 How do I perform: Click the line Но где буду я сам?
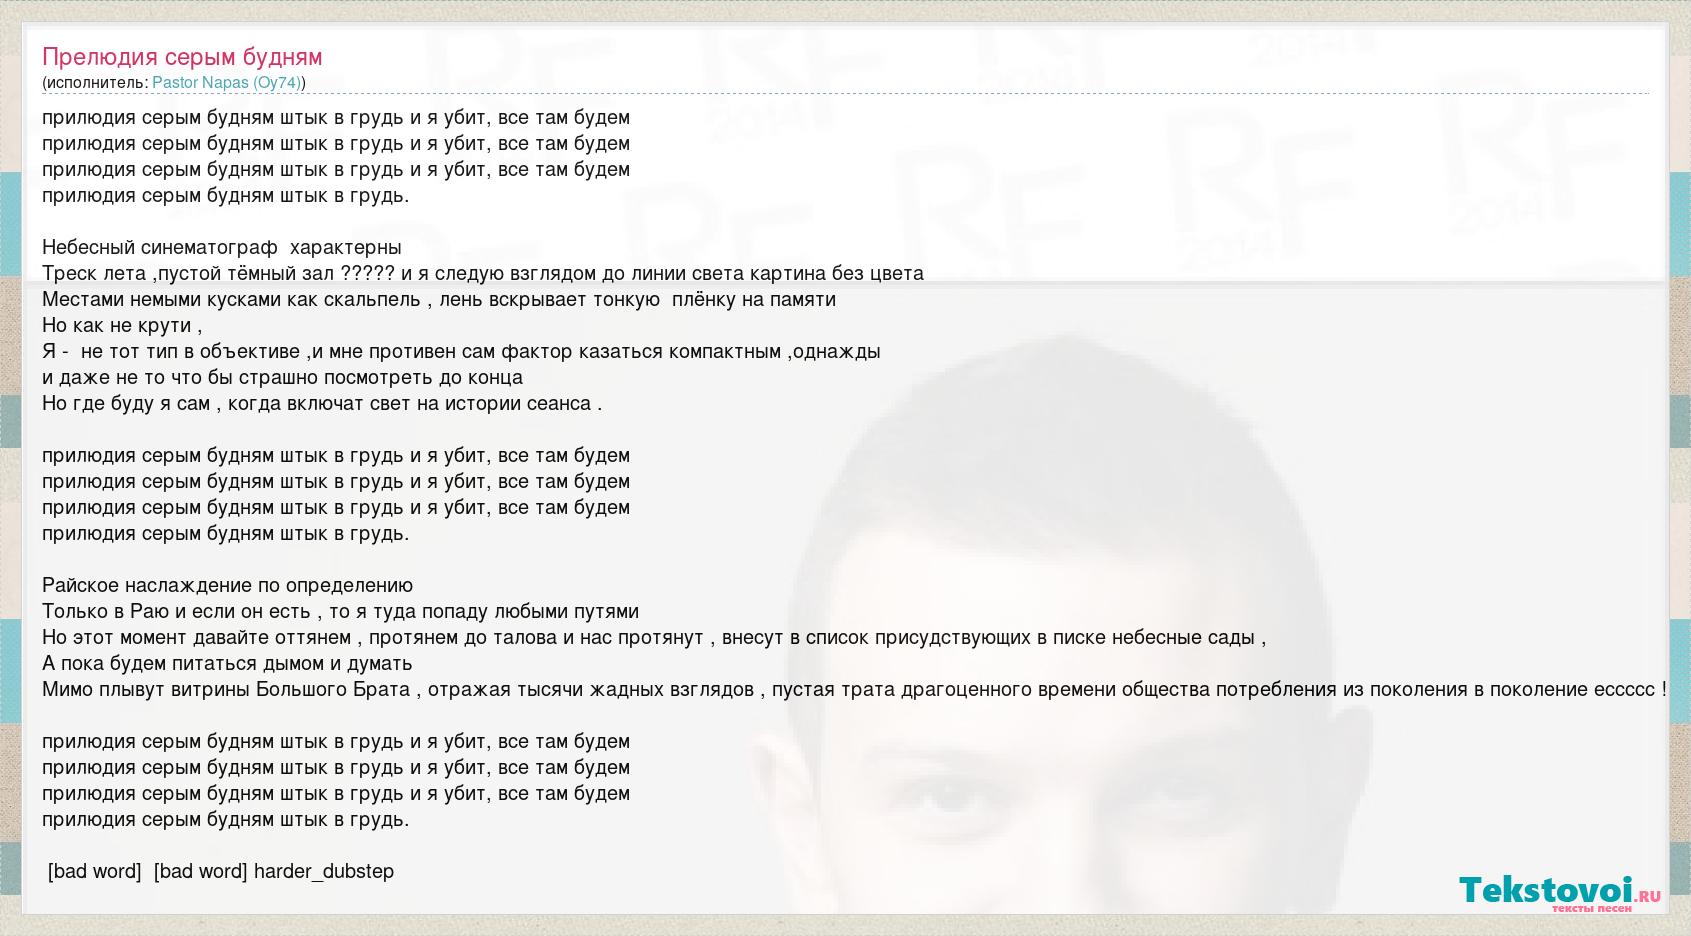[x=321, y=404]
